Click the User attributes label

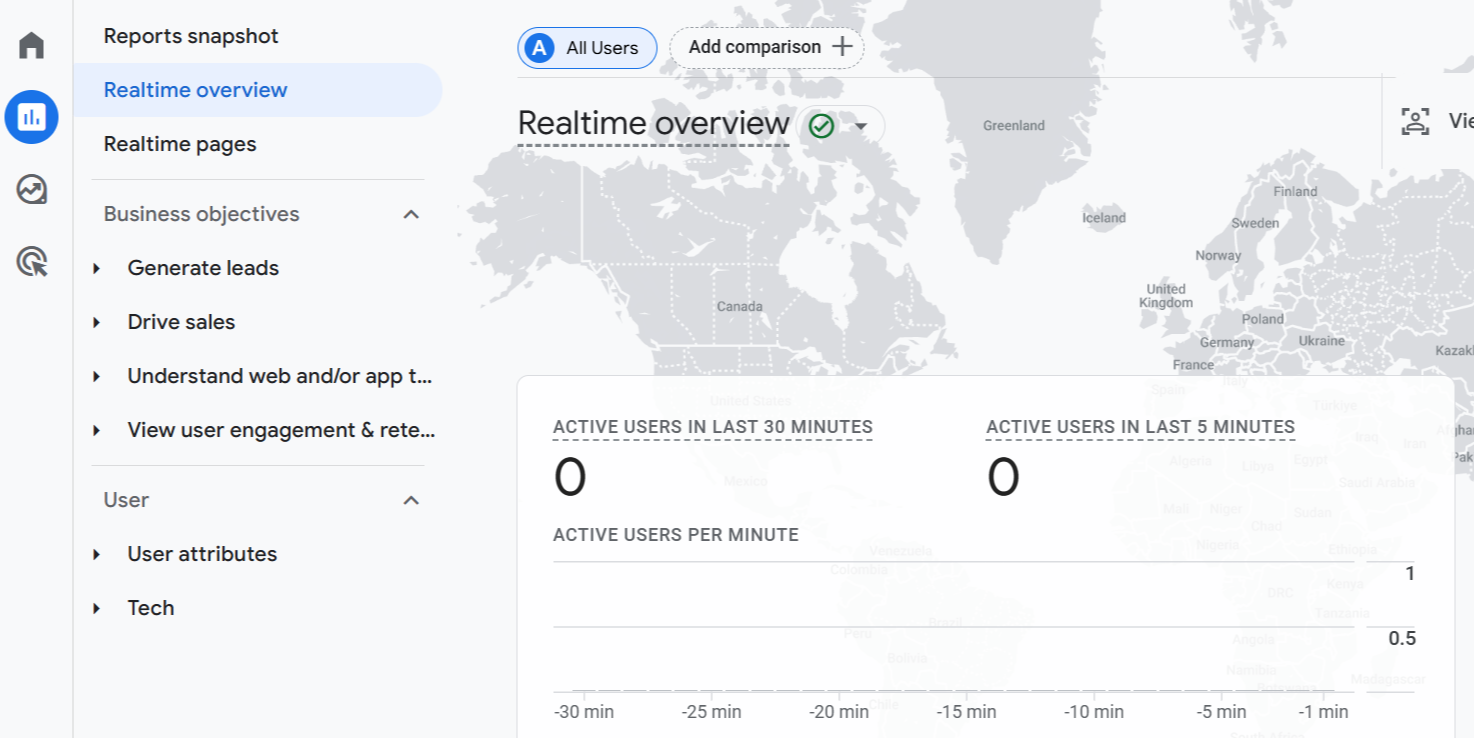(x=202, y=554)
